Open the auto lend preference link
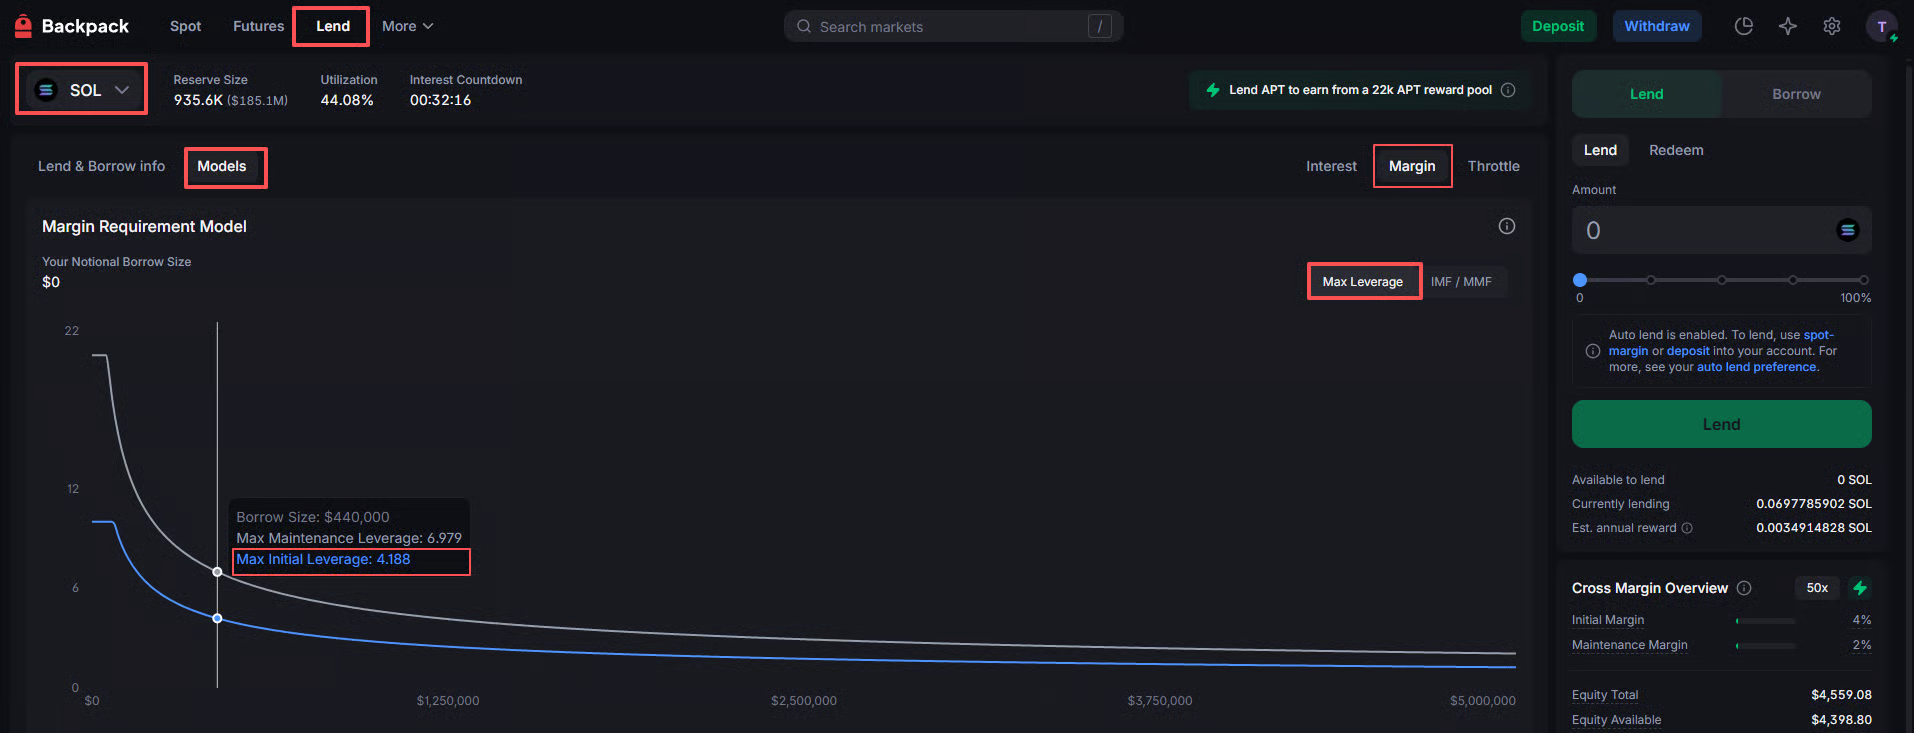This screenshot has width=1914, height=733. (x=1756, y=367)
